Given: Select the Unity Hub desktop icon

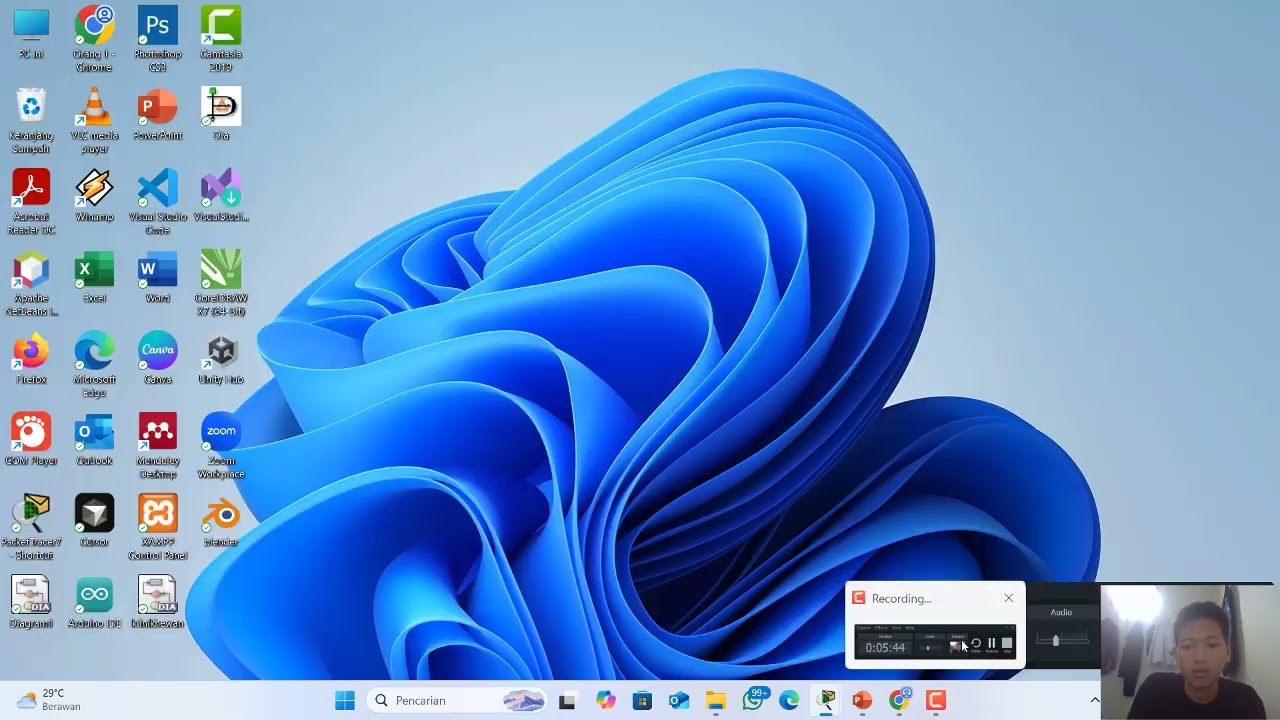Looking at the screenshot, I should pos(221,358).
